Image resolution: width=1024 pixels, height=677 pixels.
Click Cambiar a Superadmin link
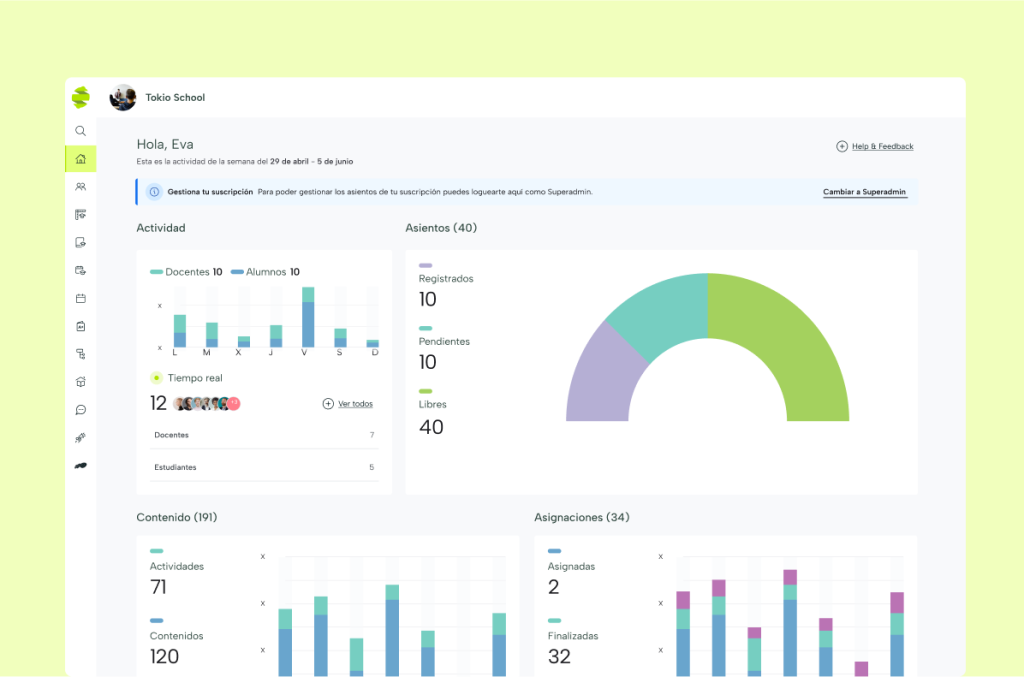(x=865, y=192)
